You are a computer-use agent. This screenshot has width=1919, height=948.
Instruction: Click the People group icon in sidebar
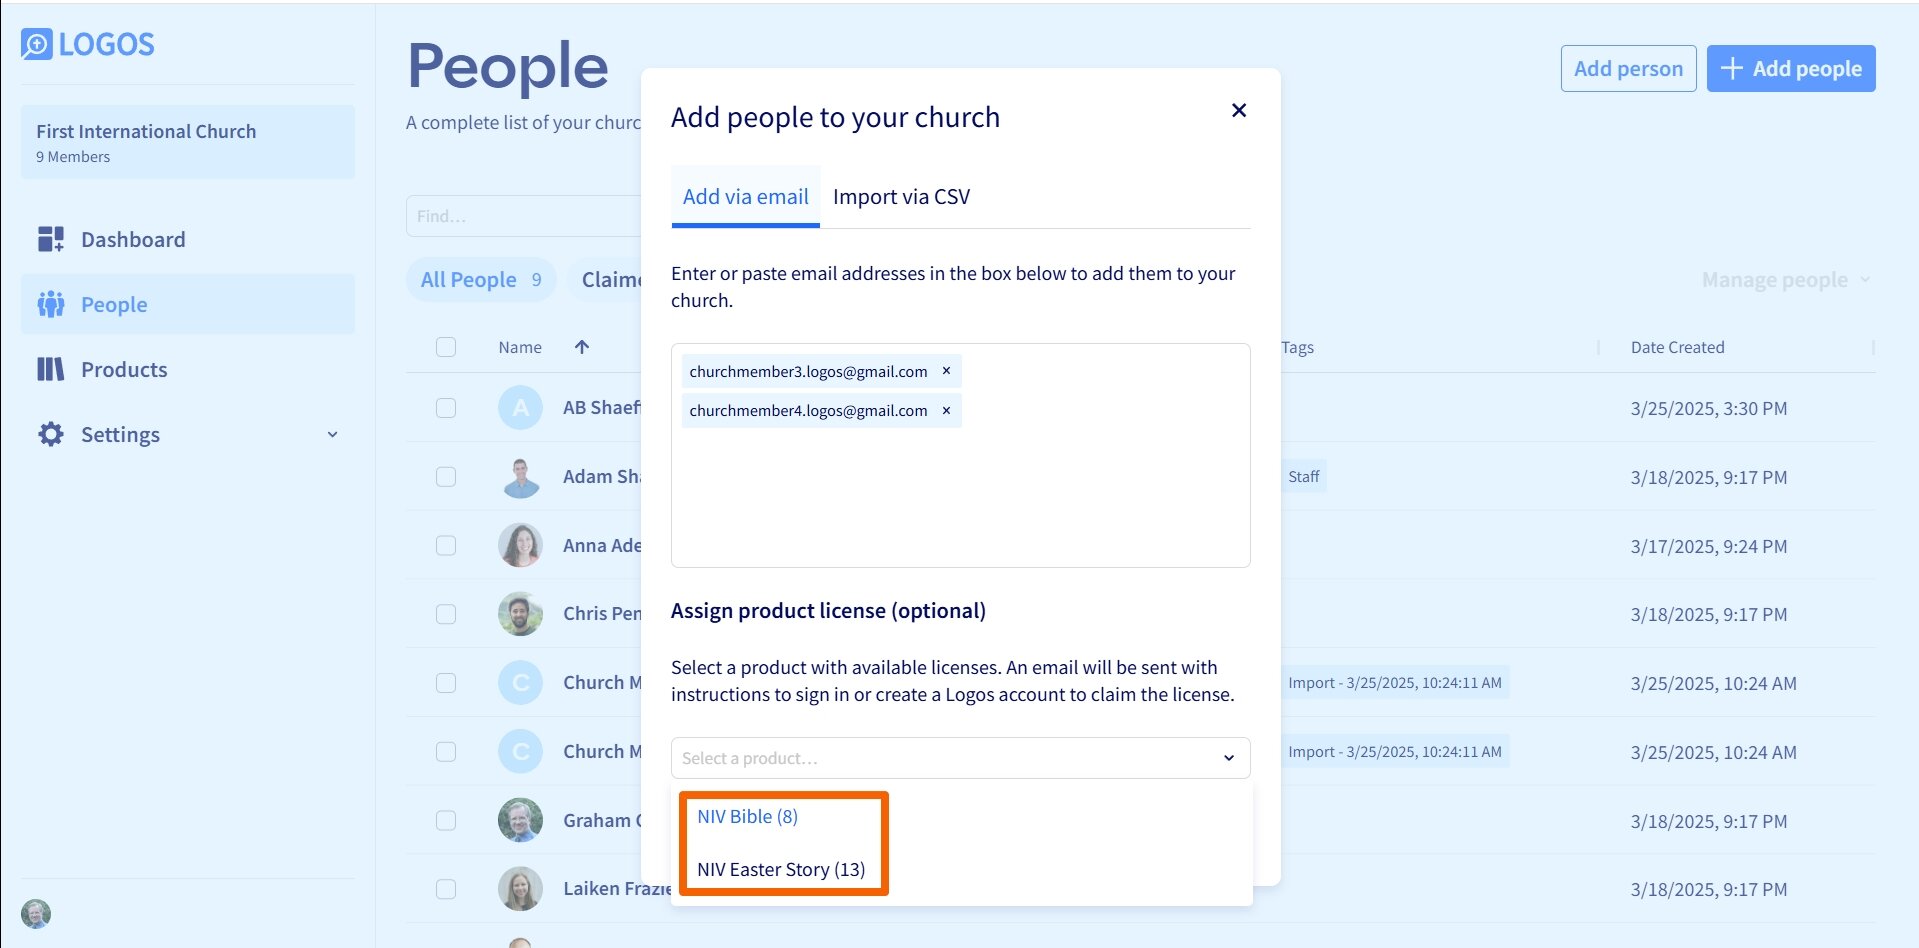pos(51,304)
